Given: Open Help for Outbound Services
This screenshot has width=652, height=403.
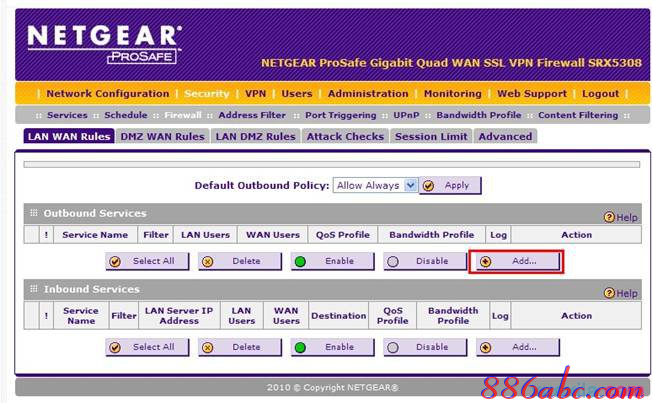Looking at the screenshot, I should [x=621, y=217].
